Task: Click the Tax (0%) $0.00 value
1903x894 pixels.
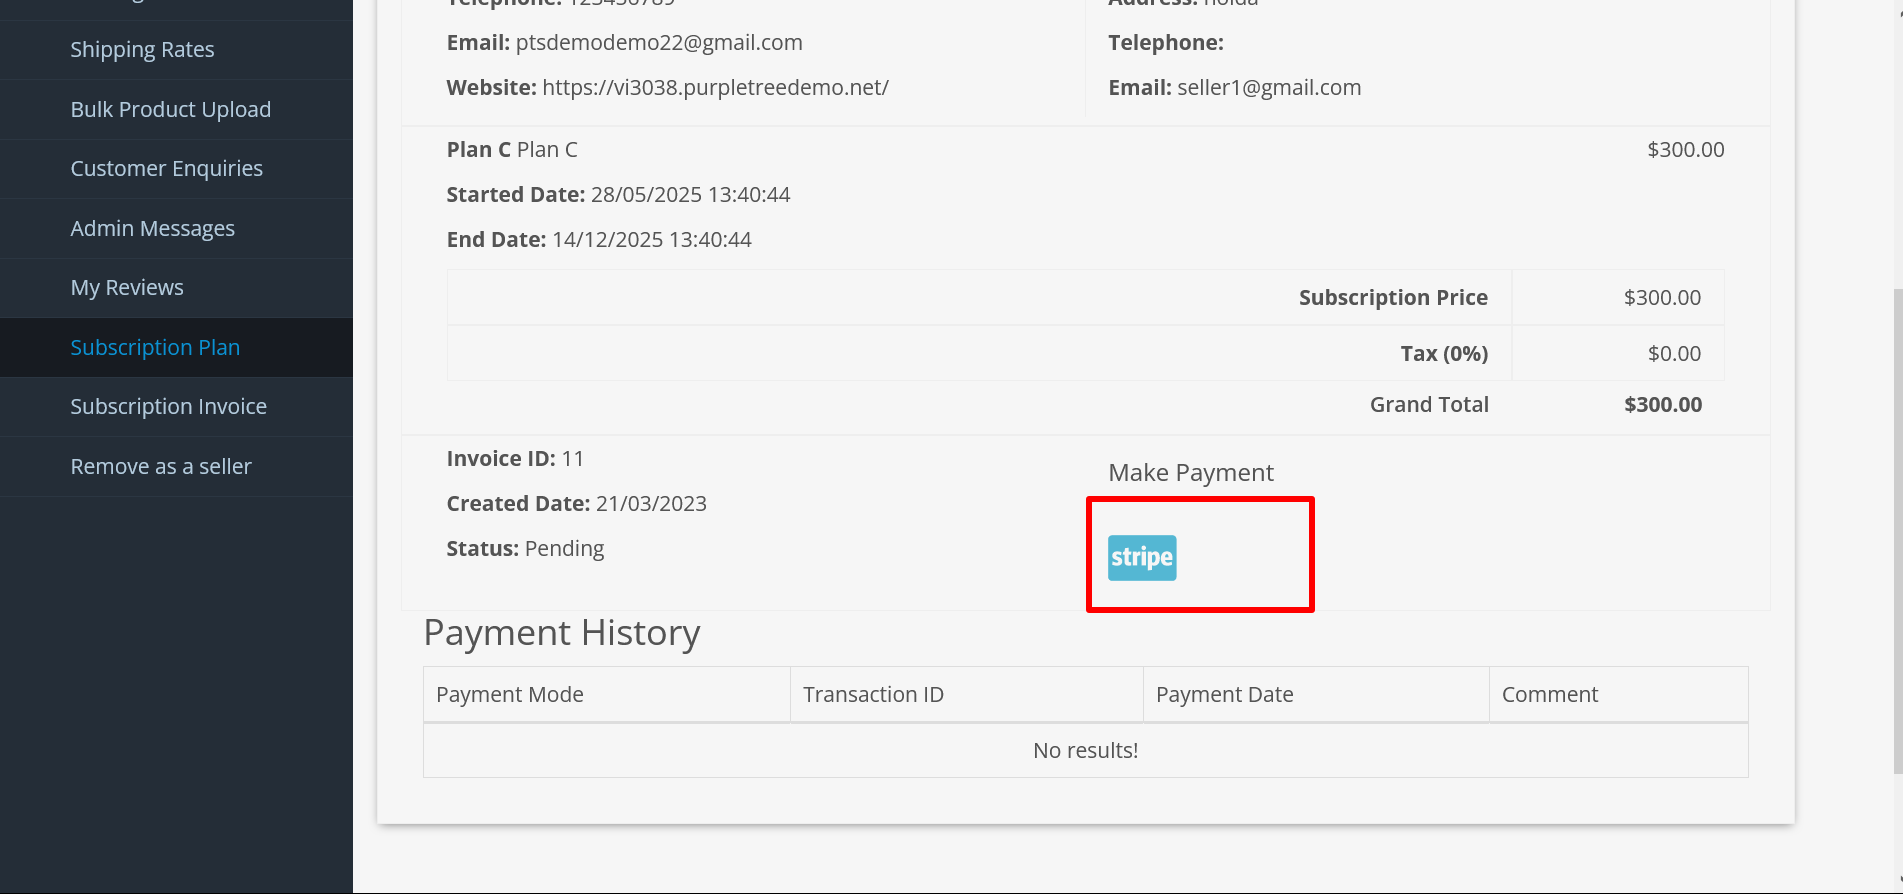Action: 1674,353
